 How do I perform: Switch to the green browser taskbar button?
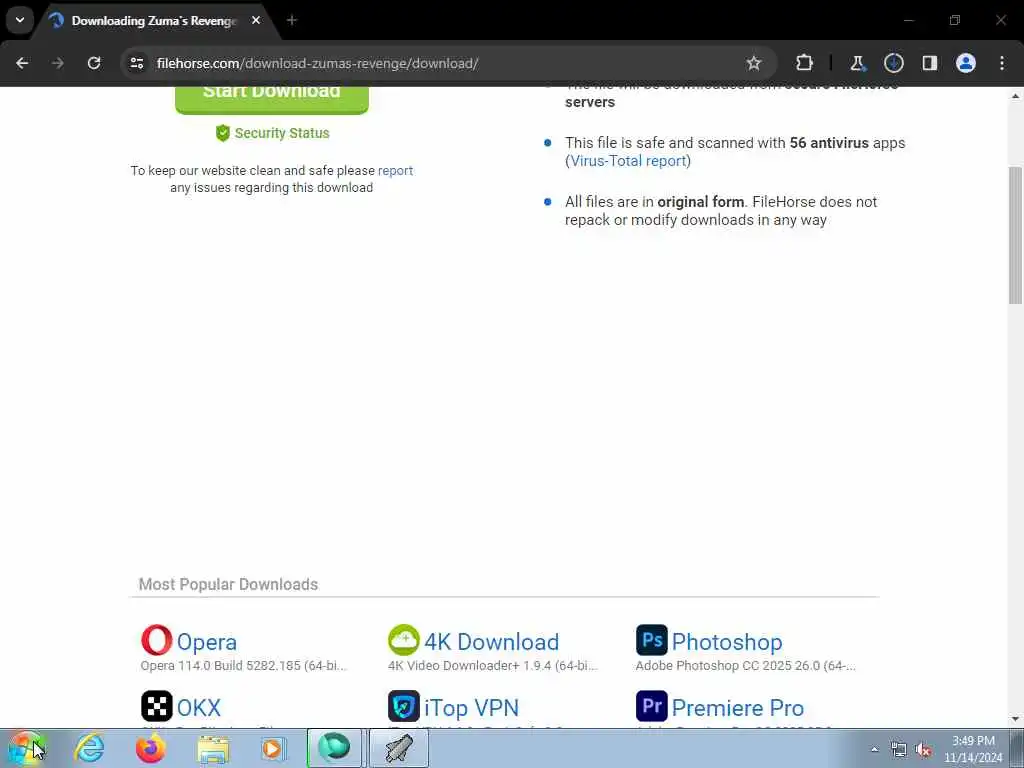click(x=334, y=748)
